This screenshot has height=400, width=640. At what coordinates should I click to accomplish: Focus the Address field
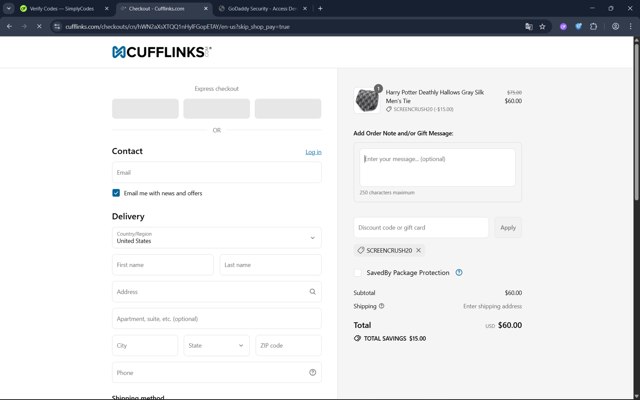[216, 291]
